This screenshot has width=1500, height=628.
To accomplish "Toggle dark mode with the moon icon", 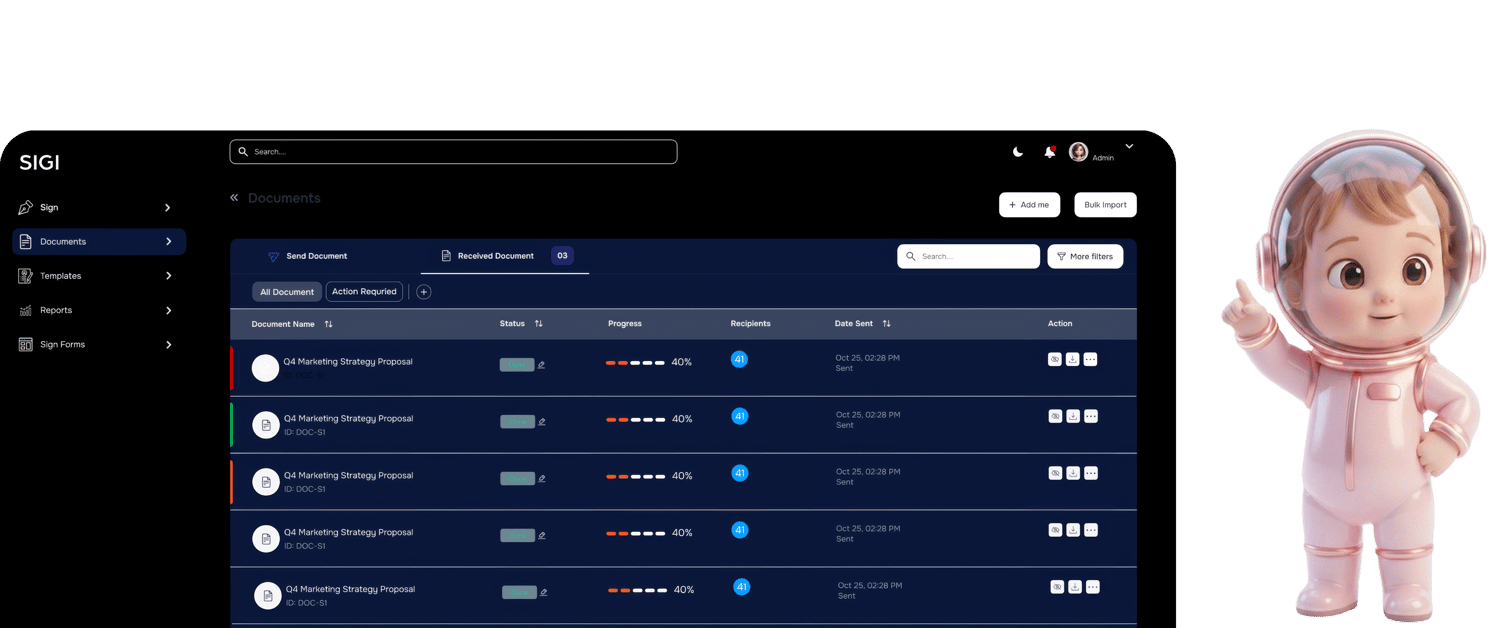I will pos(1018,152).
